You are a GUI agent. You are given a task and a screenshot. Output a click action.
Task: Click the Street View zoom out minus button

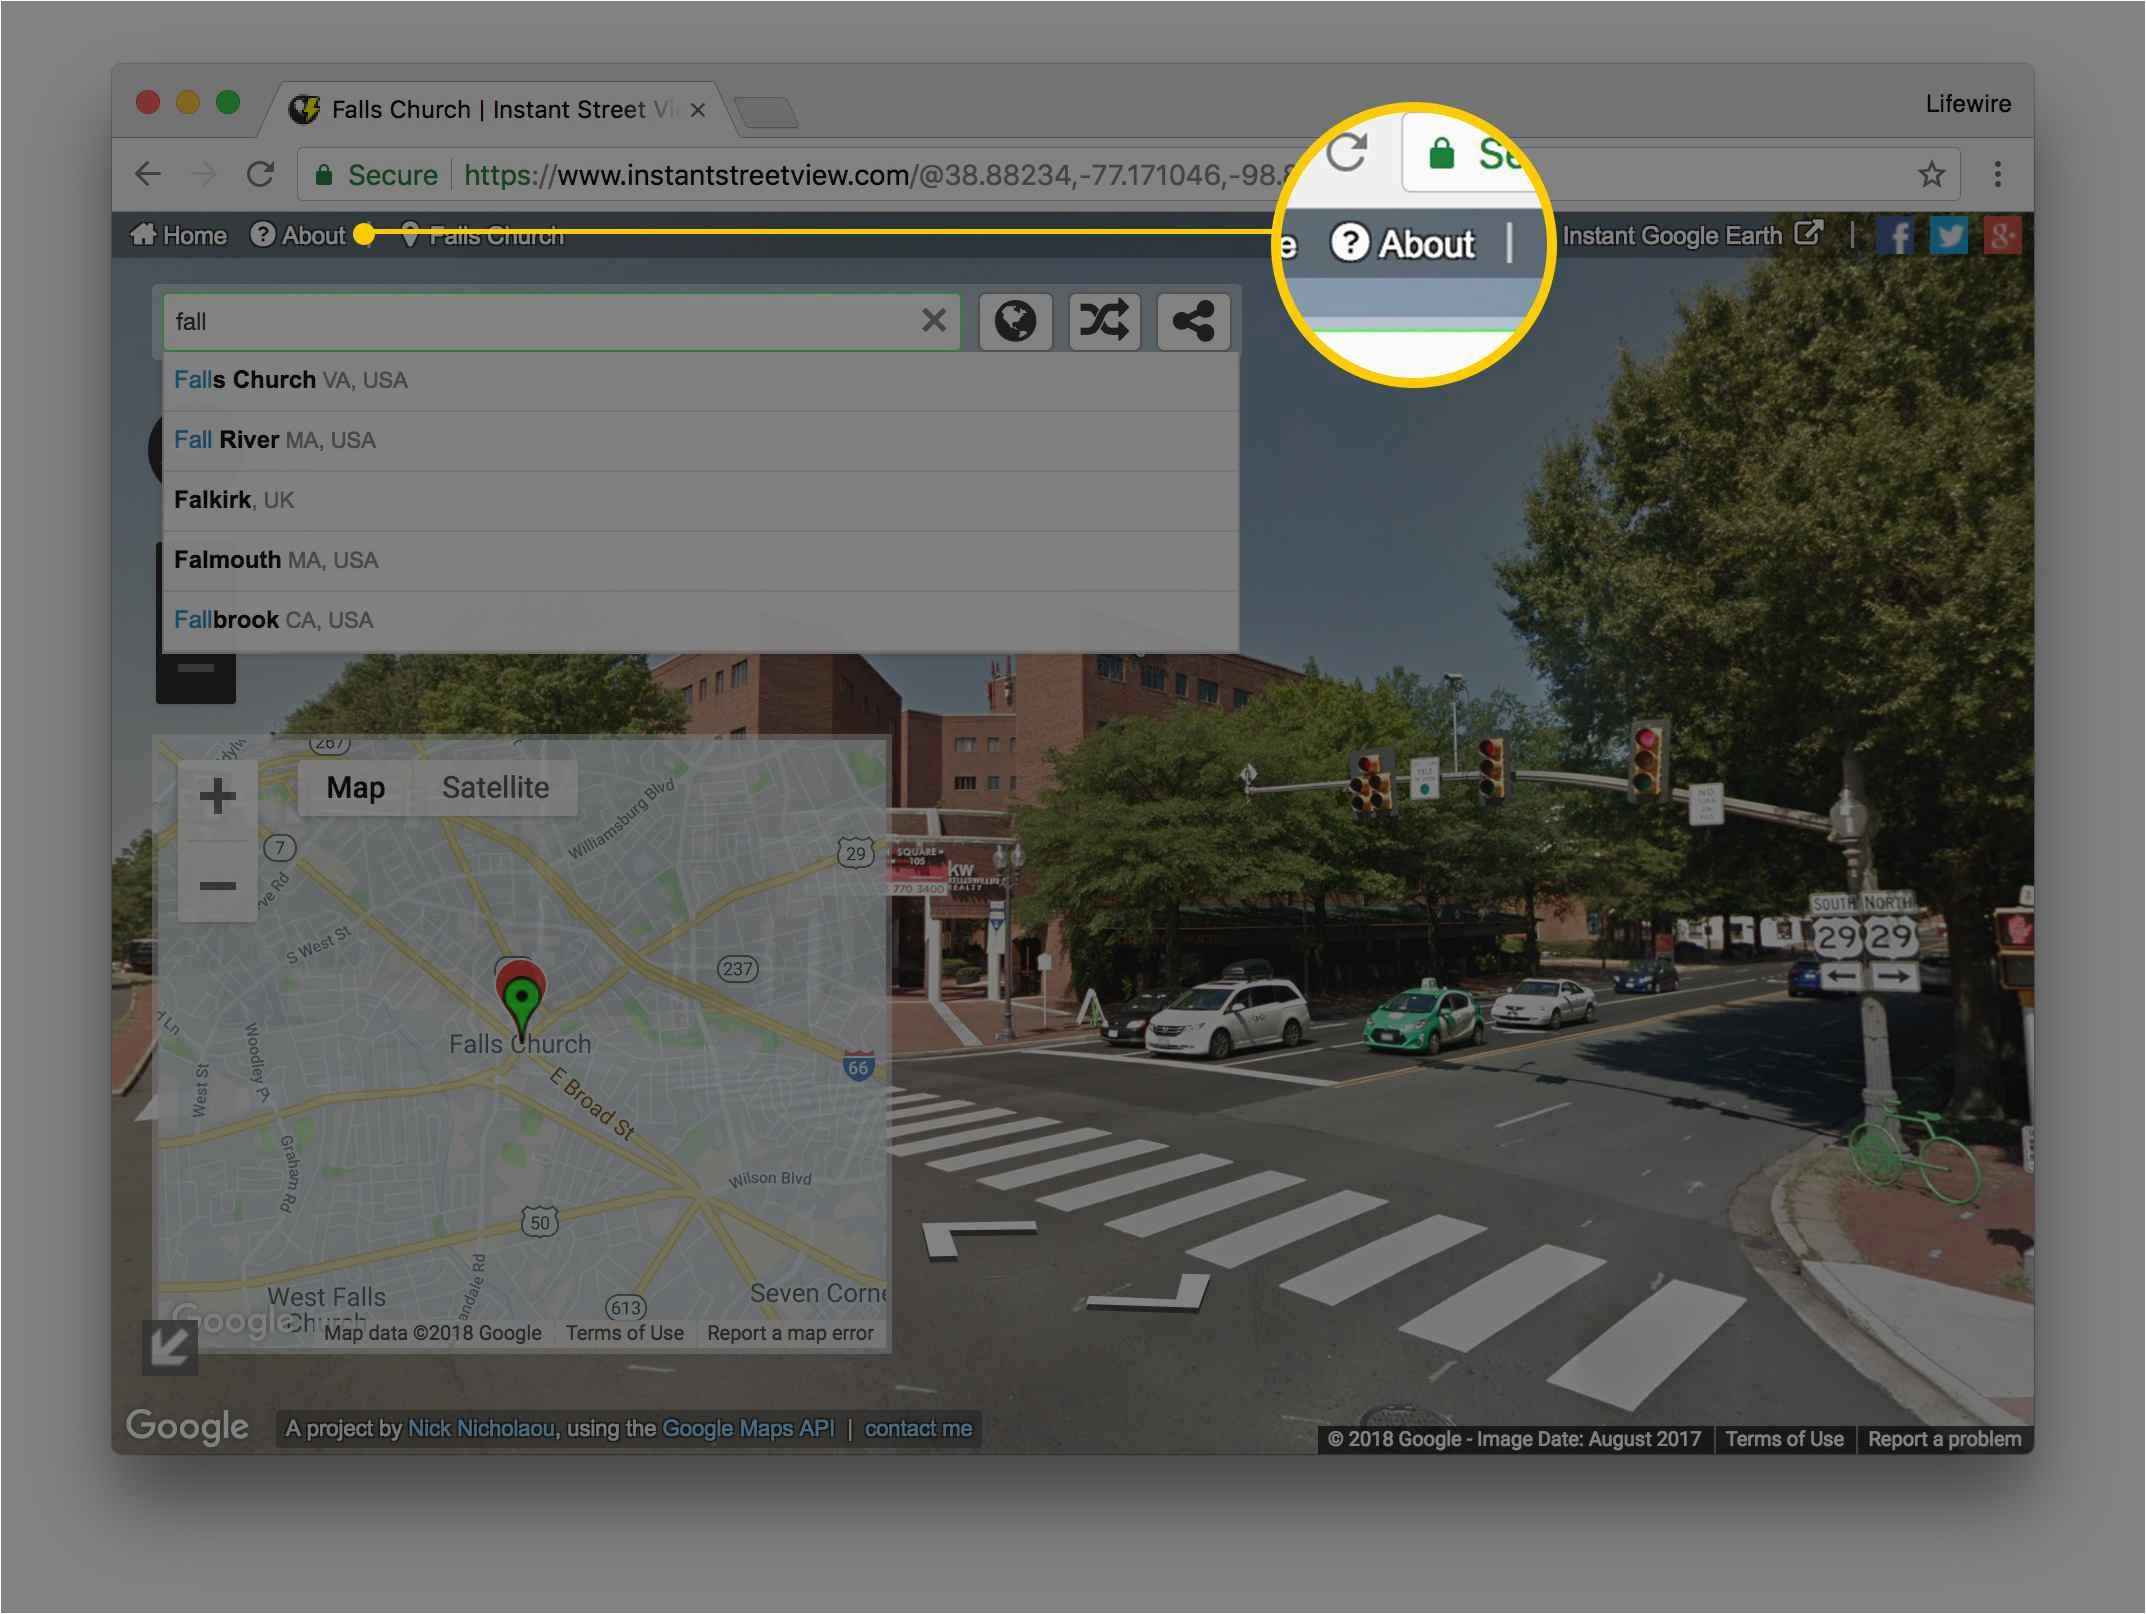(196, 668)
